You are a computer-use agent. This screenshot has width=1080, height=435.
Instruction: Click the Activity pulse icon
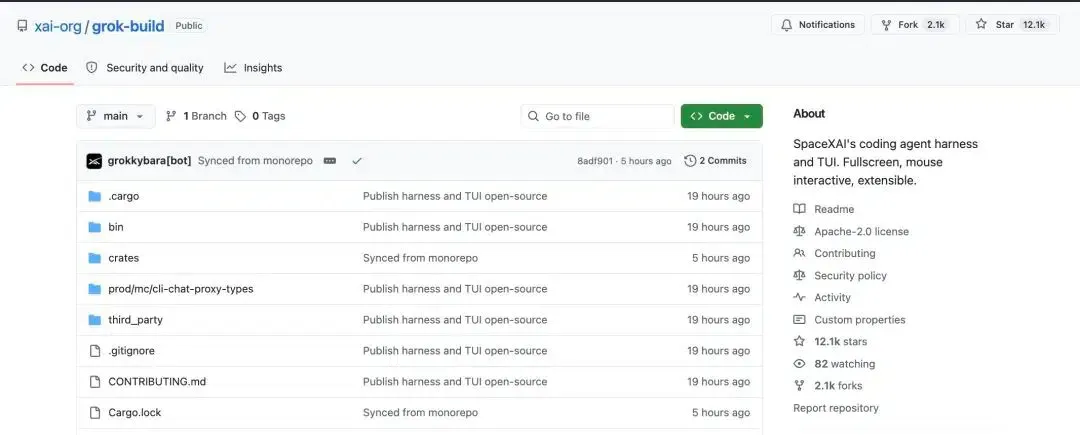click(x=799, y=297)
